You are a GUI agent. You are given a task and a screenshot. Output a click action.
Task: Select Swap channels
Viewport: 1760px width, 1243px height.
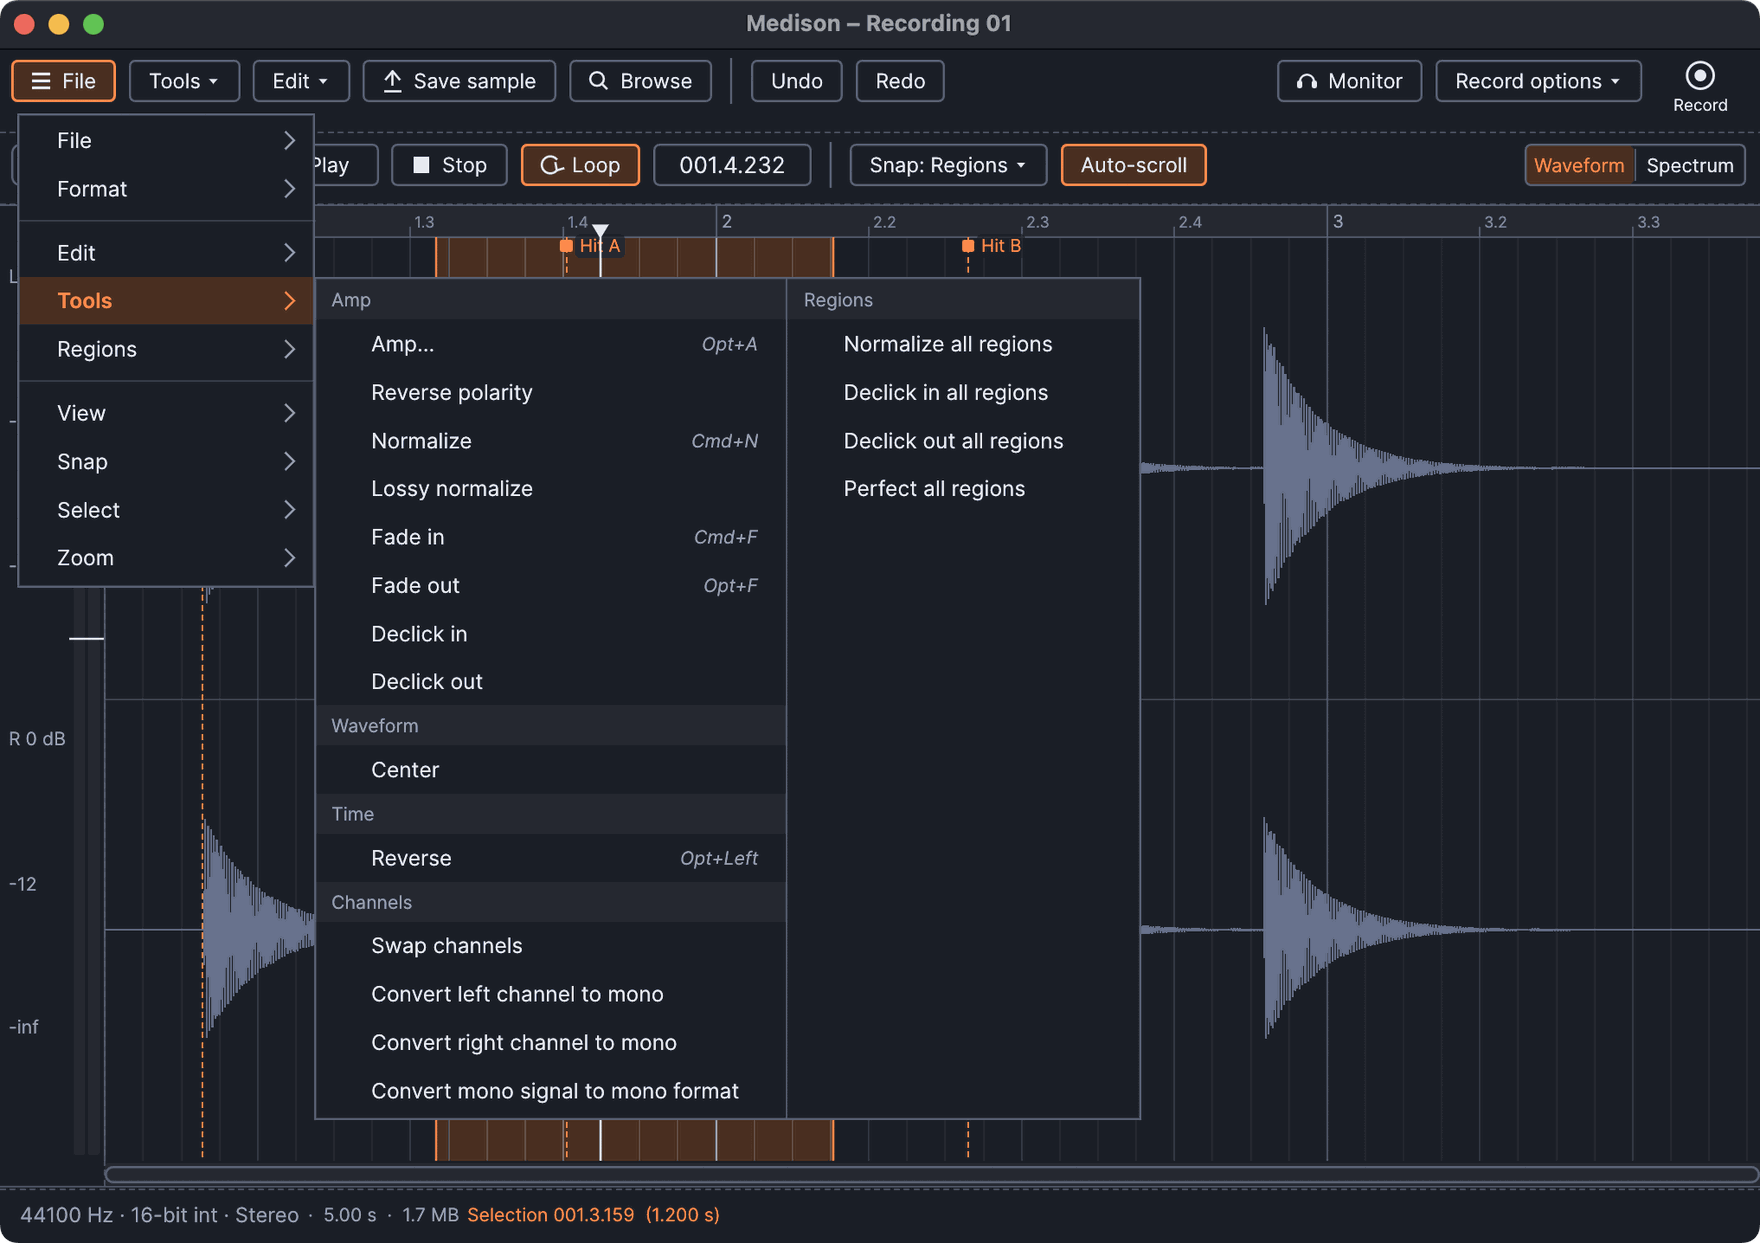(551, 946)
